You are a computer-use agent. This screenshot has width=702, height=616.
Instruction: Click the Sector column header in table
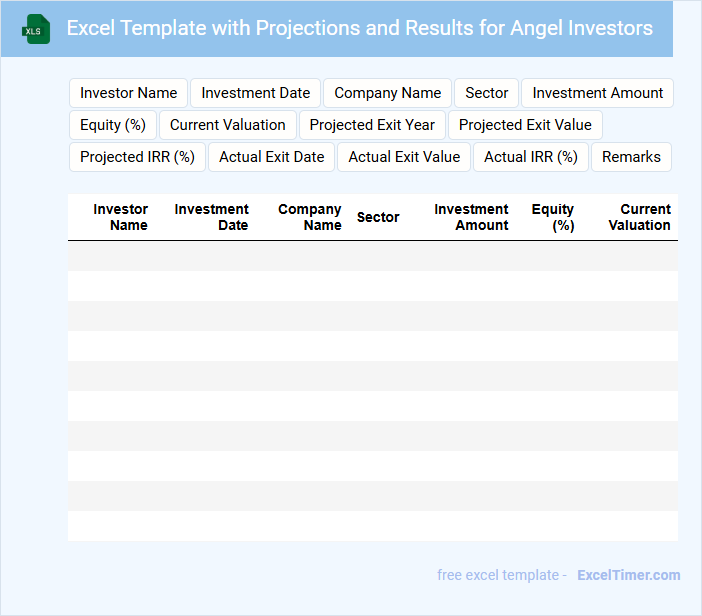(378, 217)
